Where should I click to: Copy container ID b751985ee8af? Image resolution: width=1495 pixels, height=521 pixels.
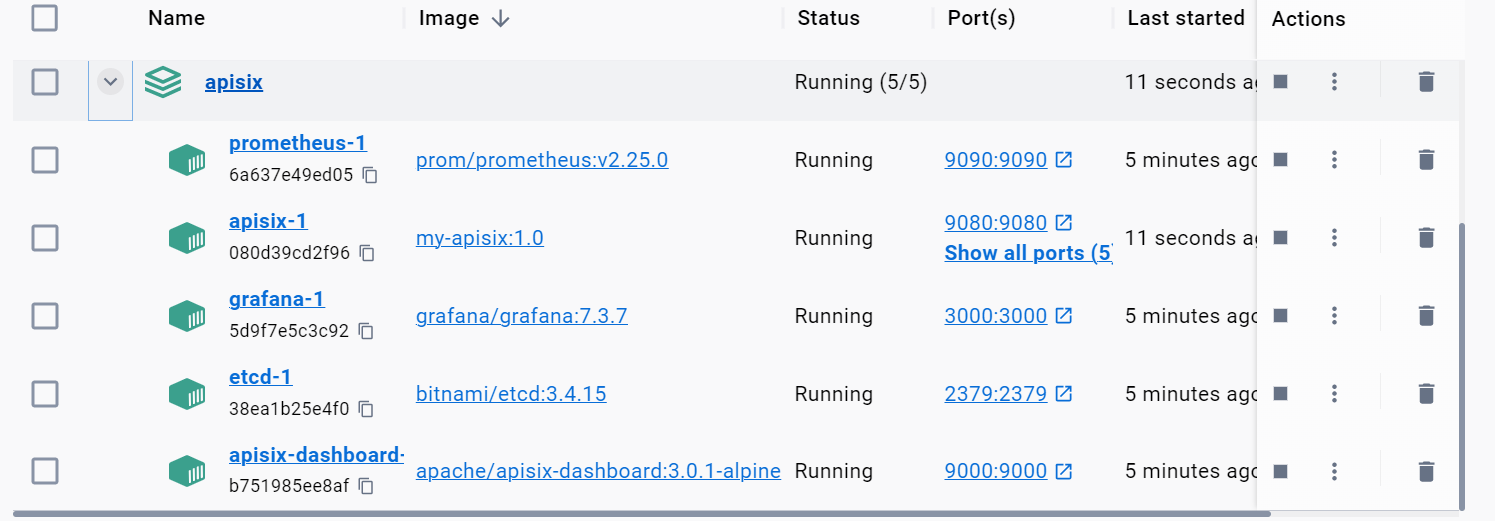(x=366, y=486)
